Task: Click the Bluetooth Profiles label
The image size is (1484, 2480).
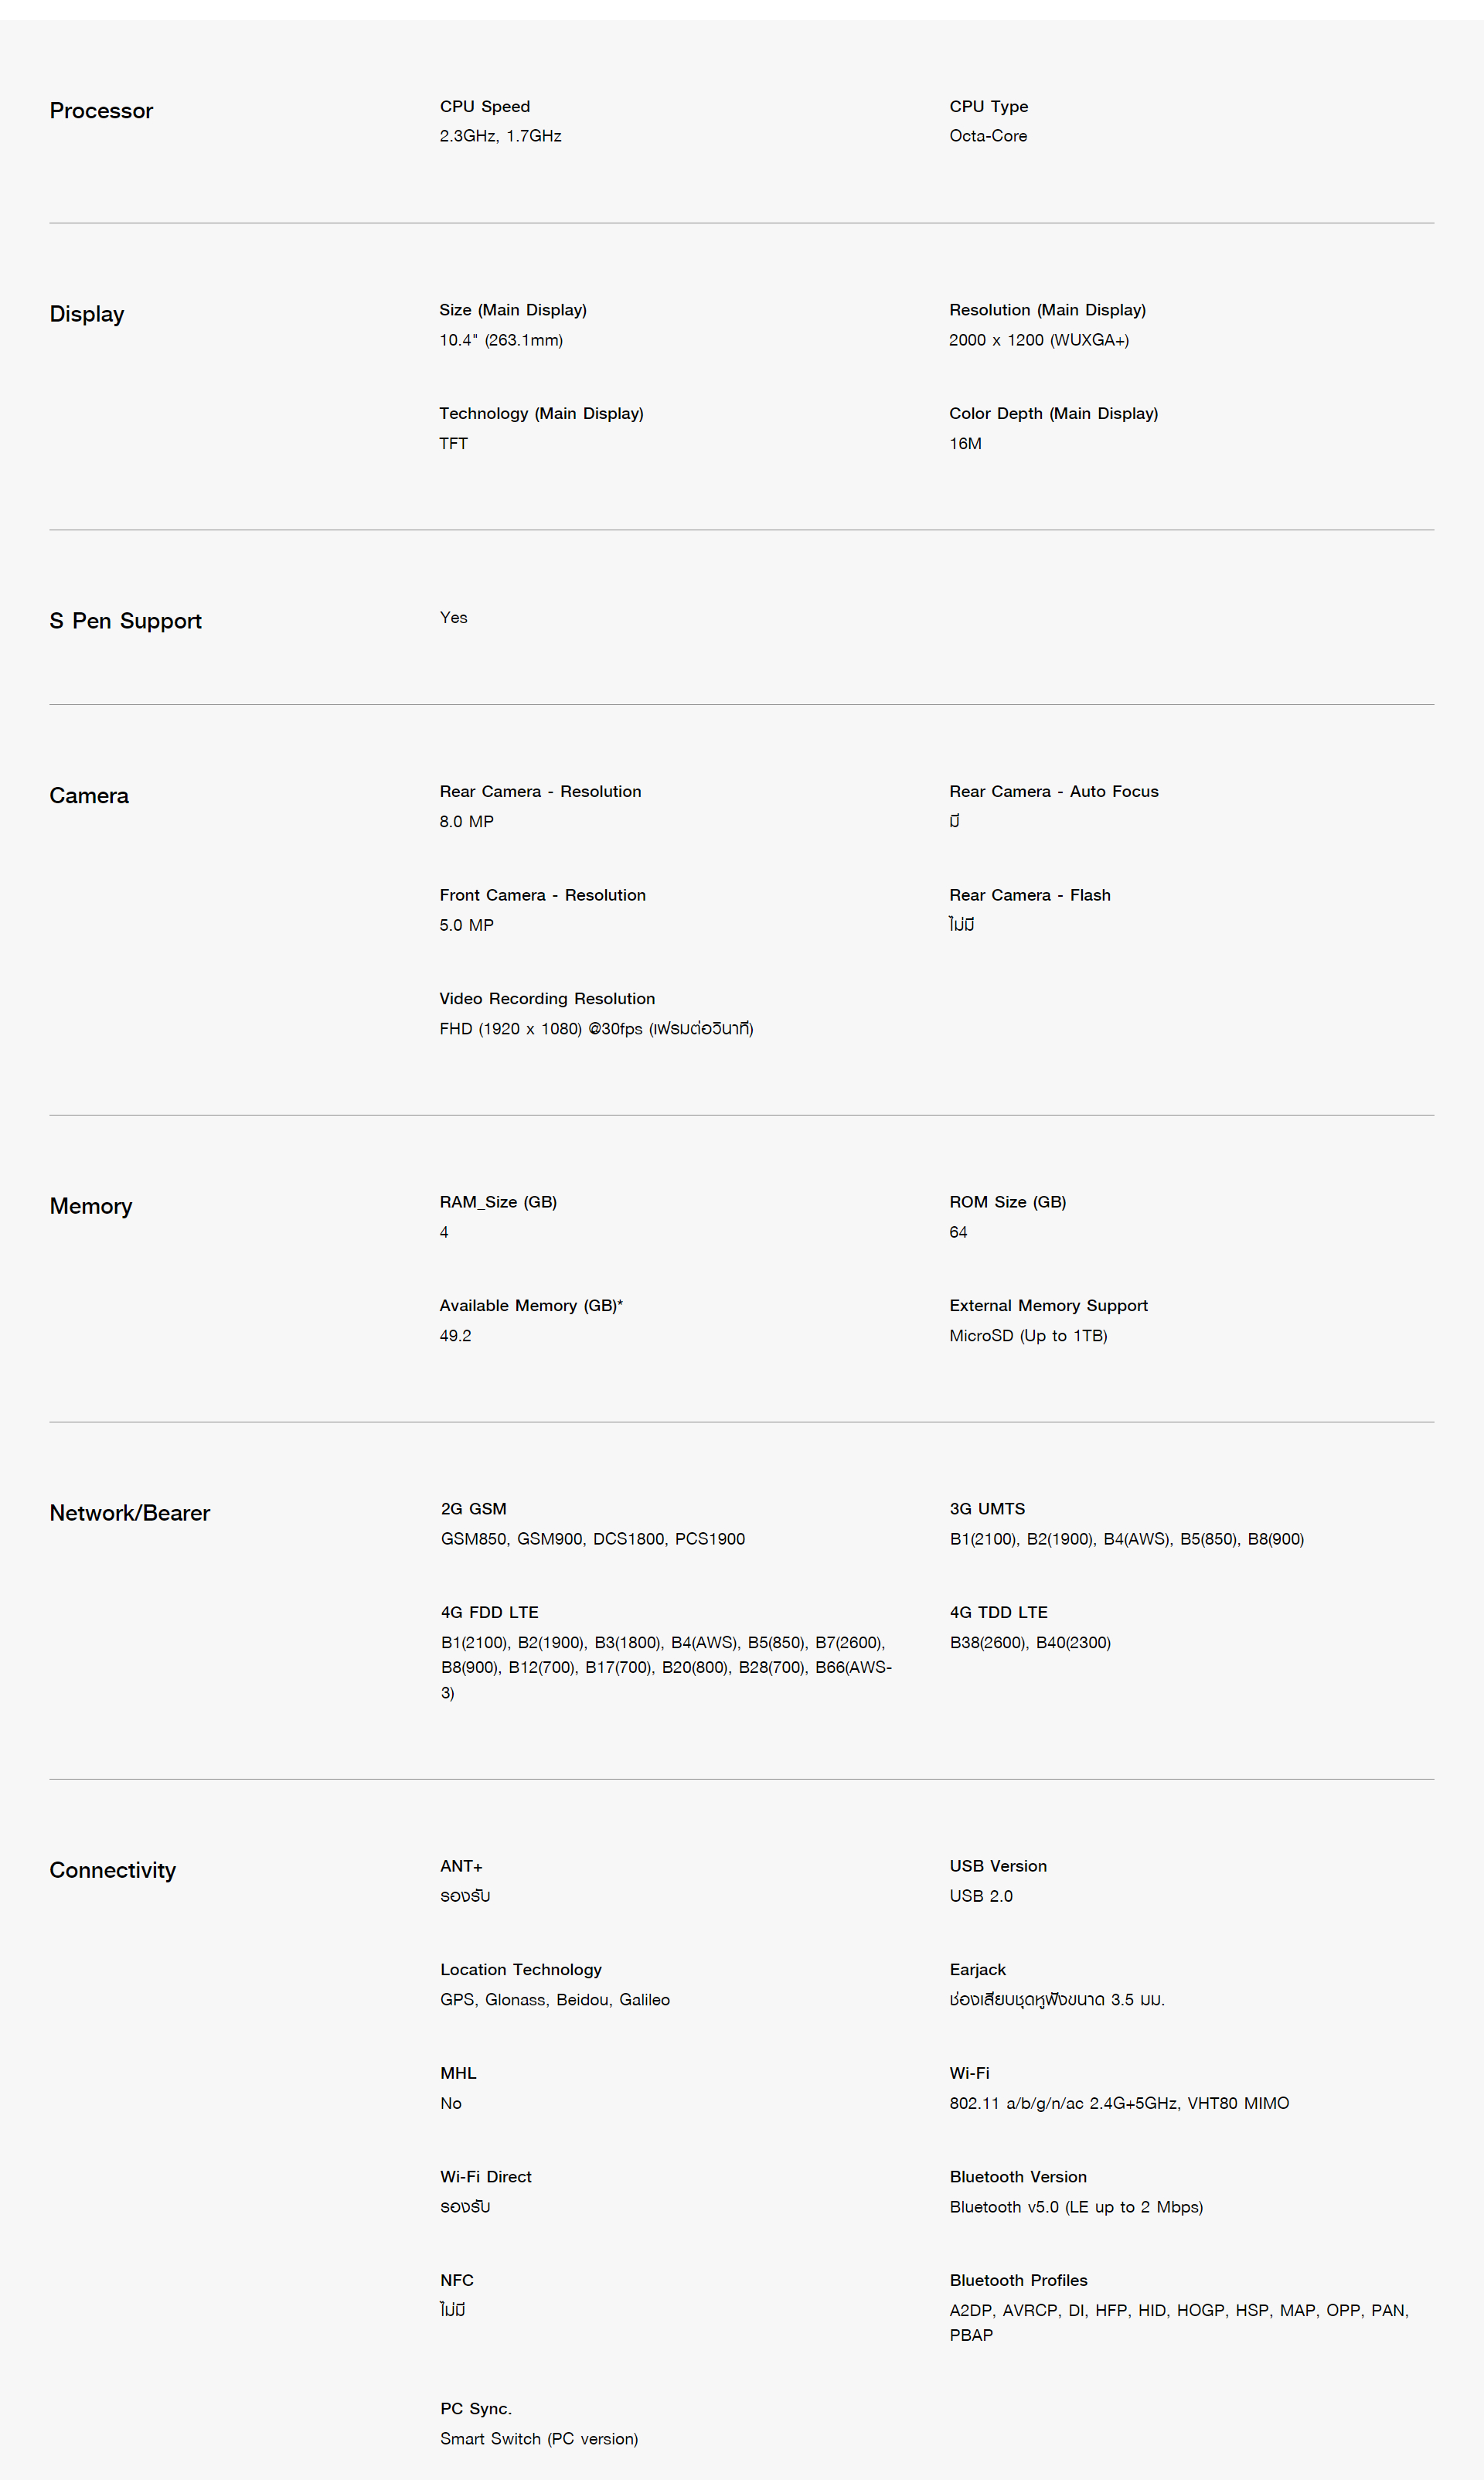Action: point(1018,2280)
